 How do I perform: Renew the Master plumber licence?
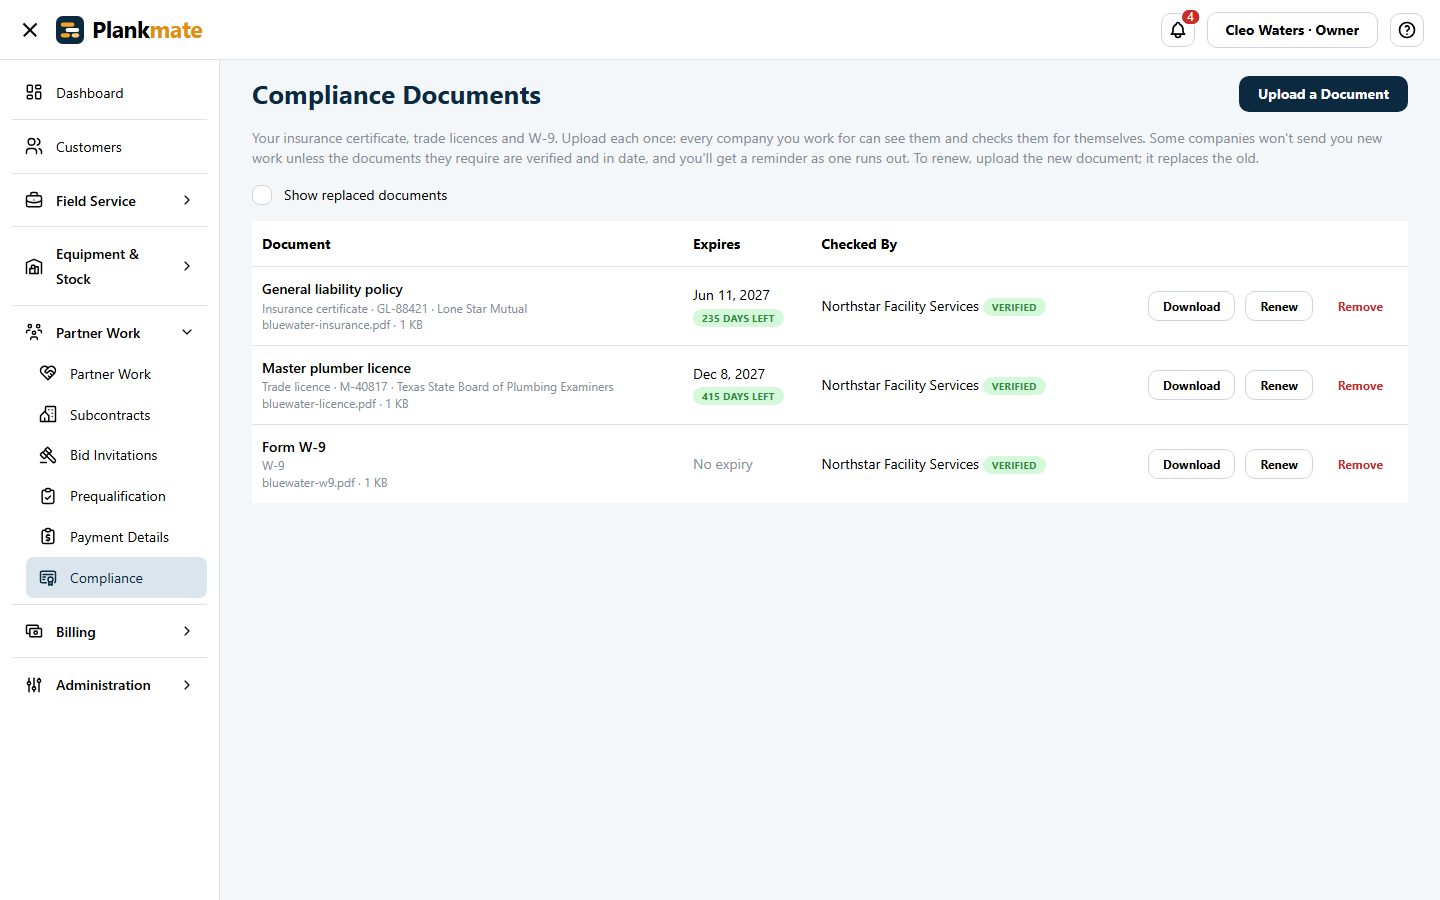tap(1279, 386)
